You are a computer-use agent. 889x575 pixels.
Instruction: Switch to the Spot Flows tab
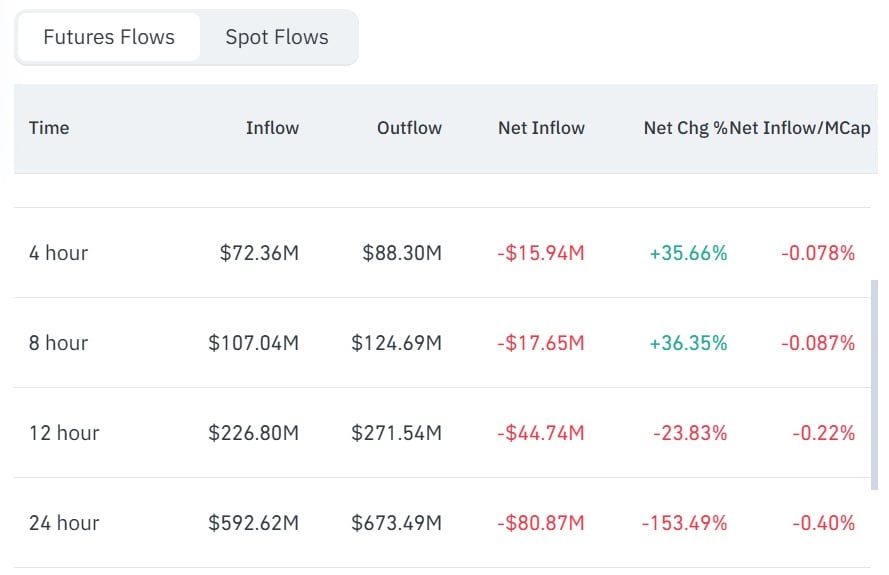[277, 37]
